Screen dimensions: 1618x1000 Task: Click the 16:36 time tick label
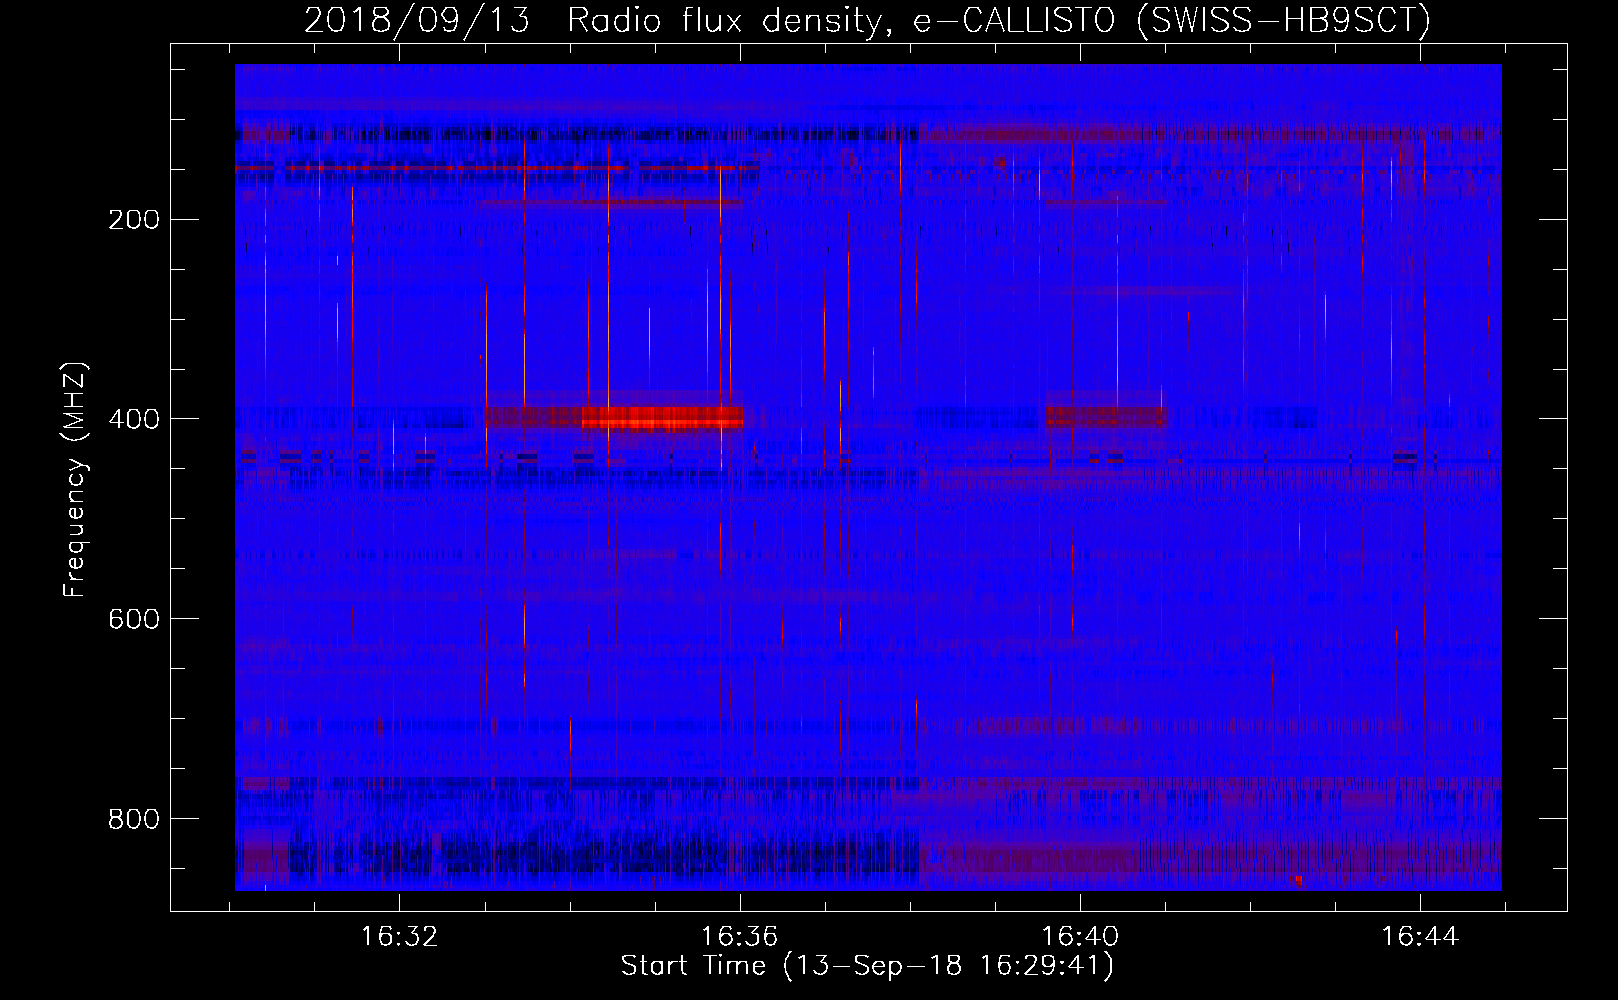(739, 937)
